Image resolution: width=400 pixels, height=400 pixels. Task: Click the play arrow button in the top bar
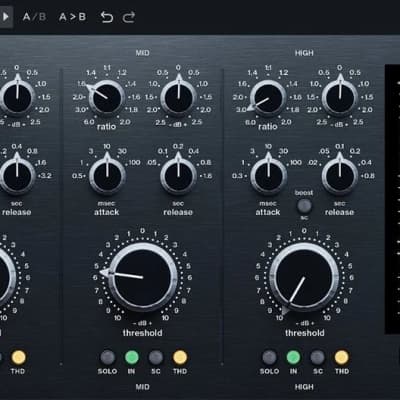click(6, 17)
